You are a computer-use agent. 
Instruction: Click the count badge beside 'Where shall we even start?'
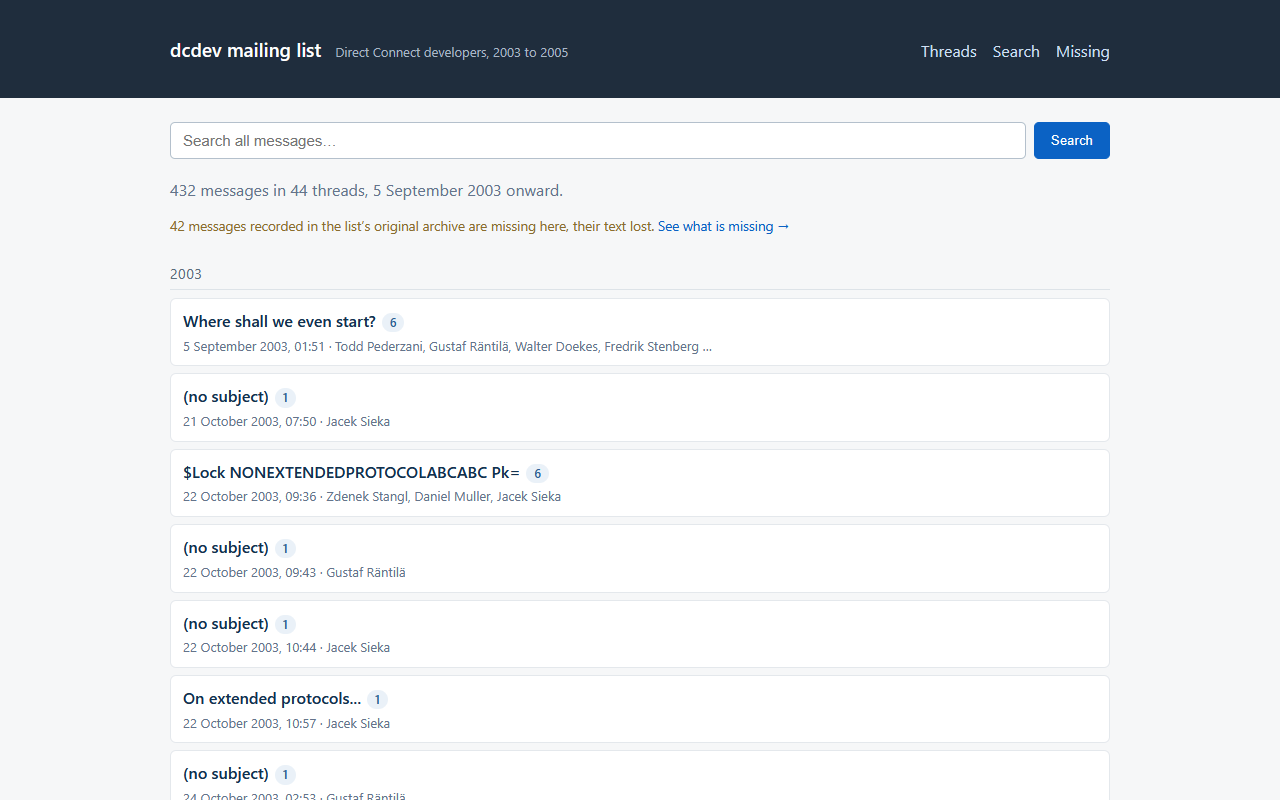pos(393,322)
